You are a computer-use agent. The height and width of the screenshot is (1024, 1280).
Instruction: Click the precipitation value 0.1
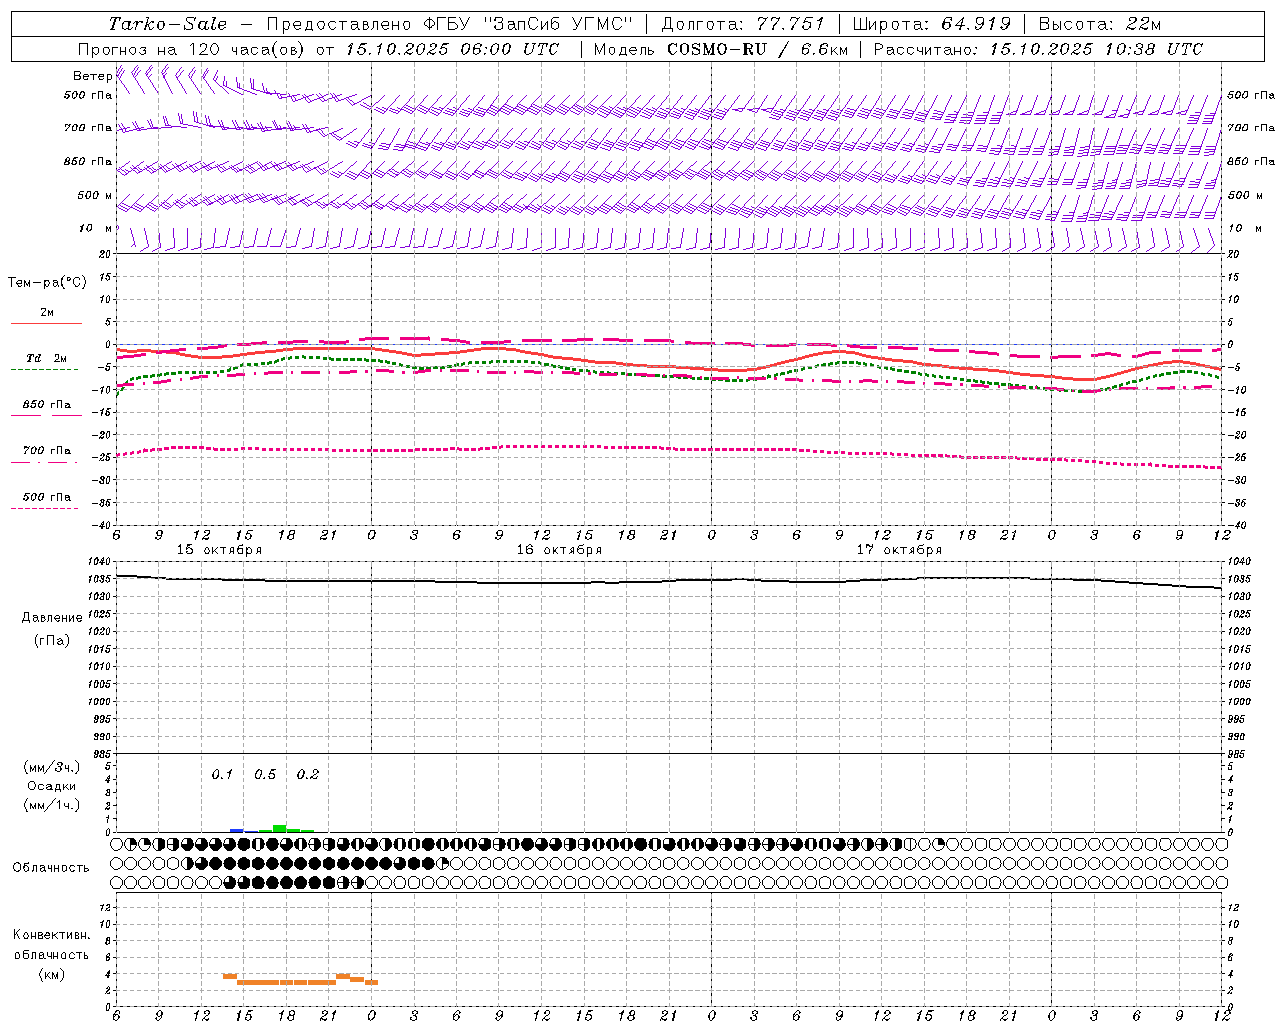click(222, 775)
